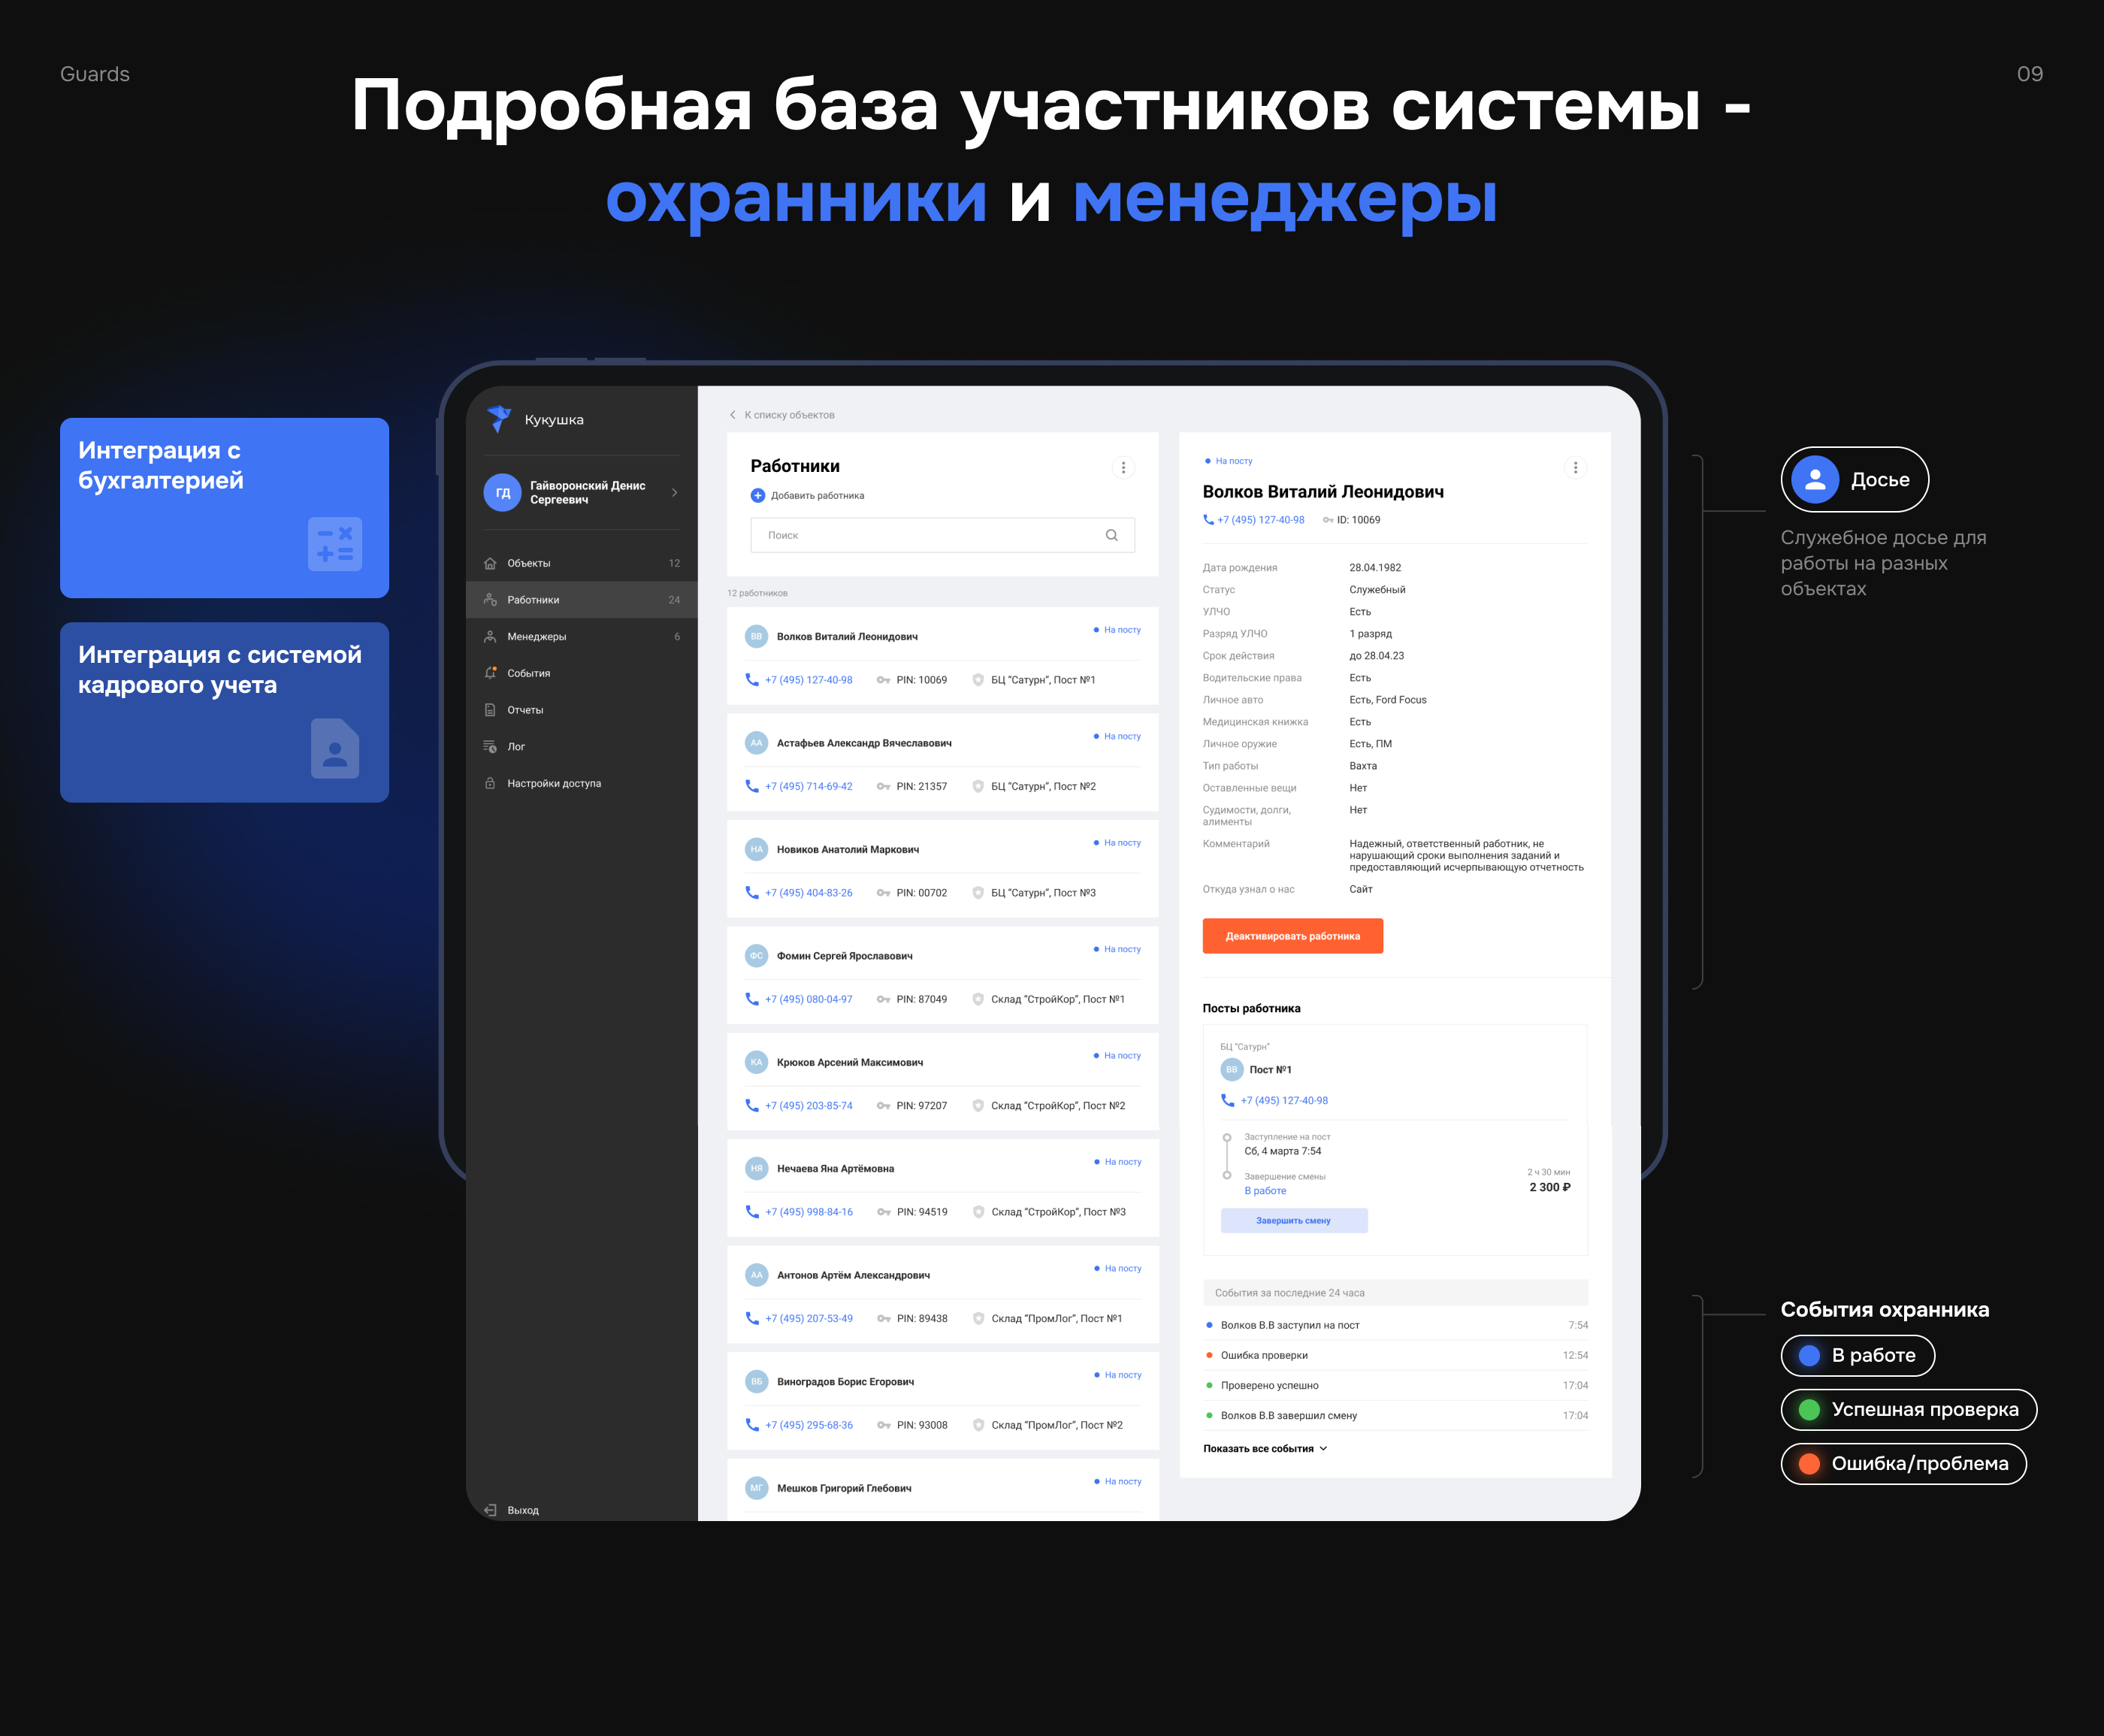Open Настройки доступа in sidebar
The height and width of the screenshot is (1736, 2104).
553,783
